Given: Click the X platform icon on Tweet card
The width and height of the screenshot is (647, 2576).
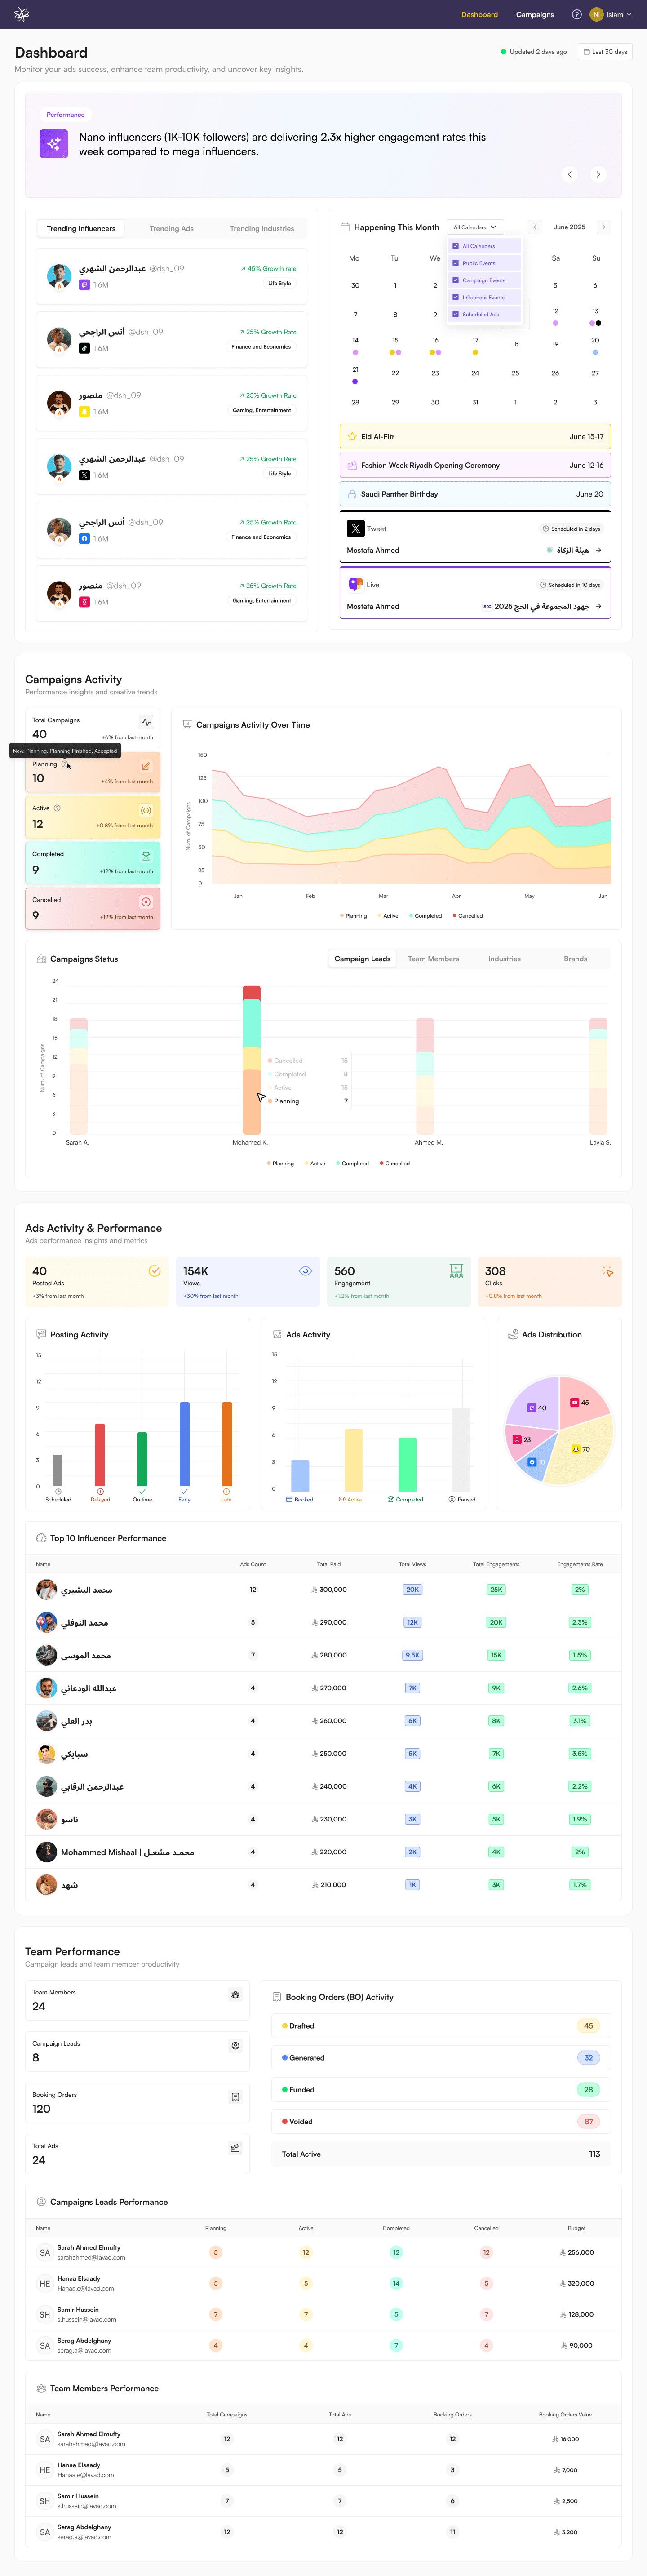Looking at the screenshot, I should (356, 528).
